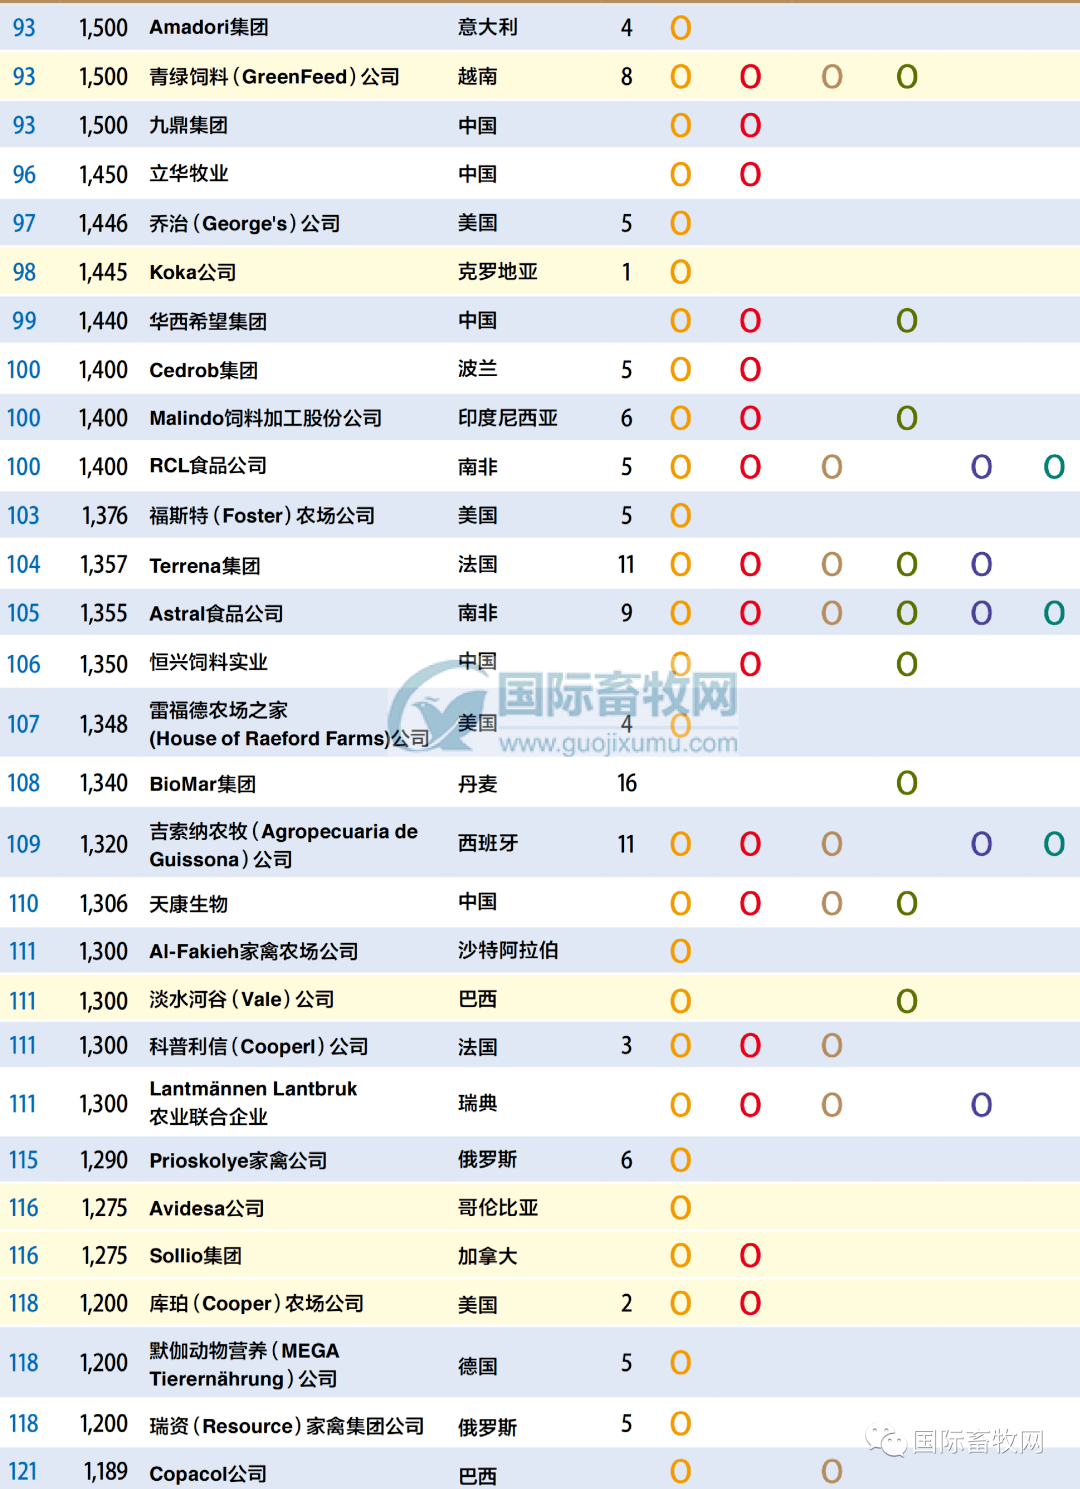Viewport: 1080px width, 1489px height.
Task: Select the green circle for BioMar集团
Action: 906,783
